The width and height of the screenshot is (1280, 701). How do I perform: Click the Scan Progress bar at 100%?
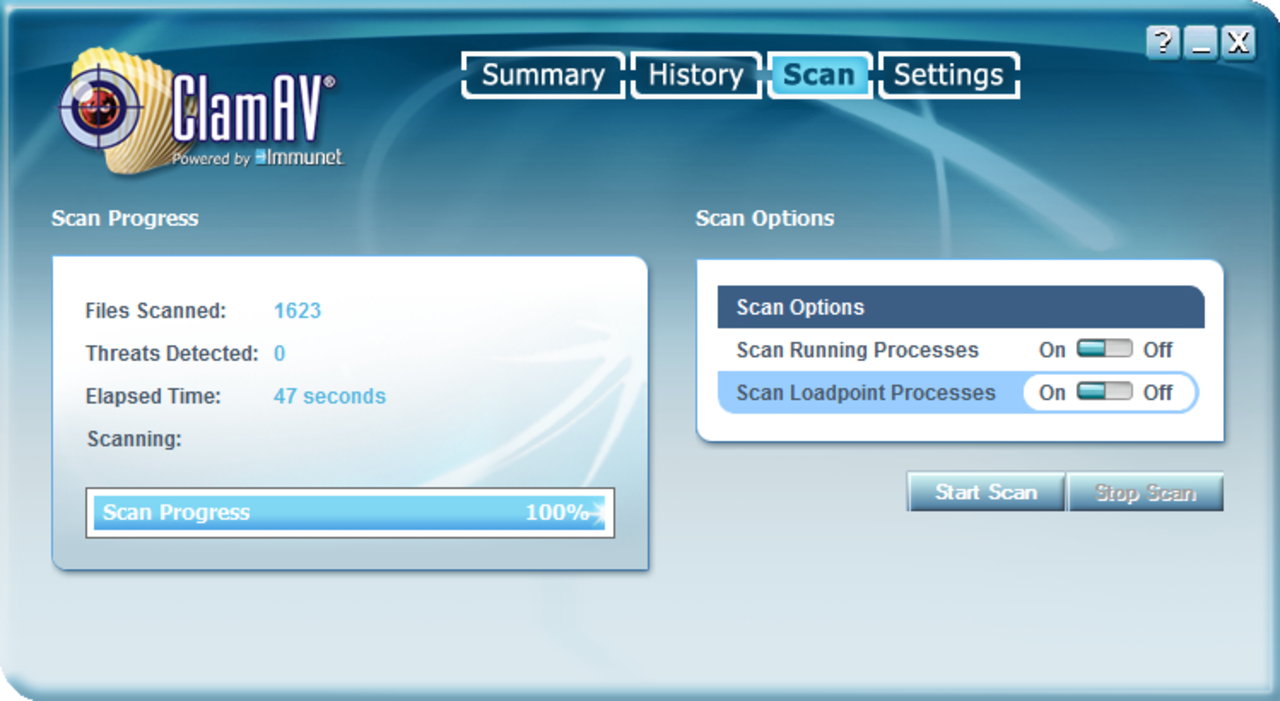[350, 513]
